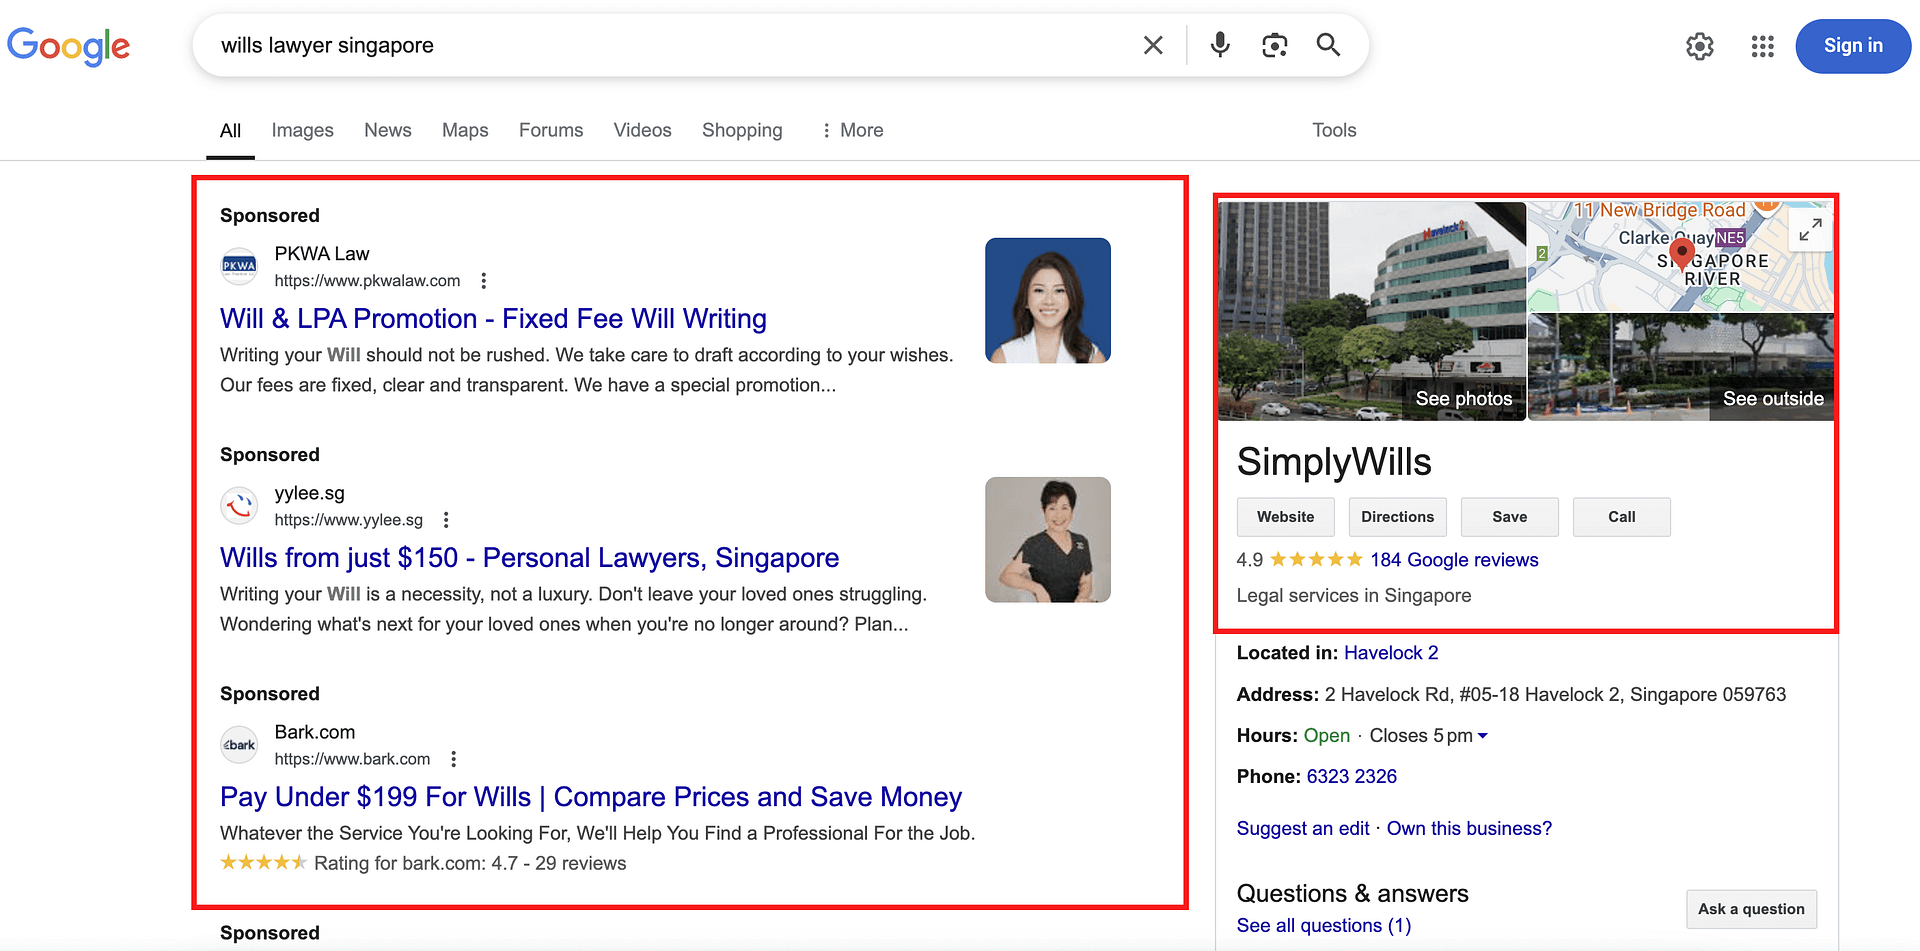The image size is (1920, 951).
Task: Switch to the Maps tab
Action: pyautogui.click(x=465, y=131)
